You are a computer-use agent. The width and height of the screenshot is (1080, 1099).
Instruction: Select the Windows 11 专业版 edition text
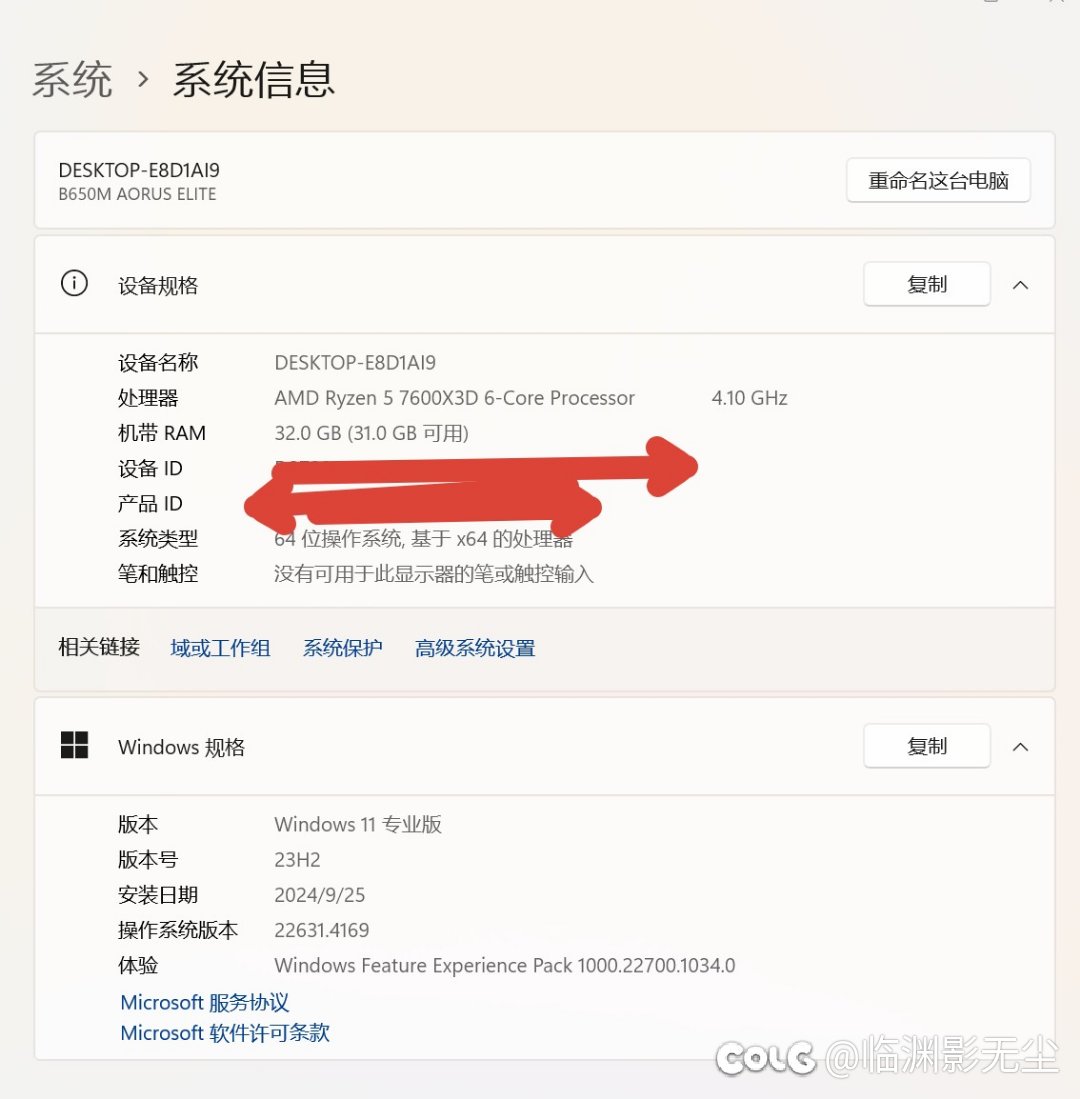point(357,824)
